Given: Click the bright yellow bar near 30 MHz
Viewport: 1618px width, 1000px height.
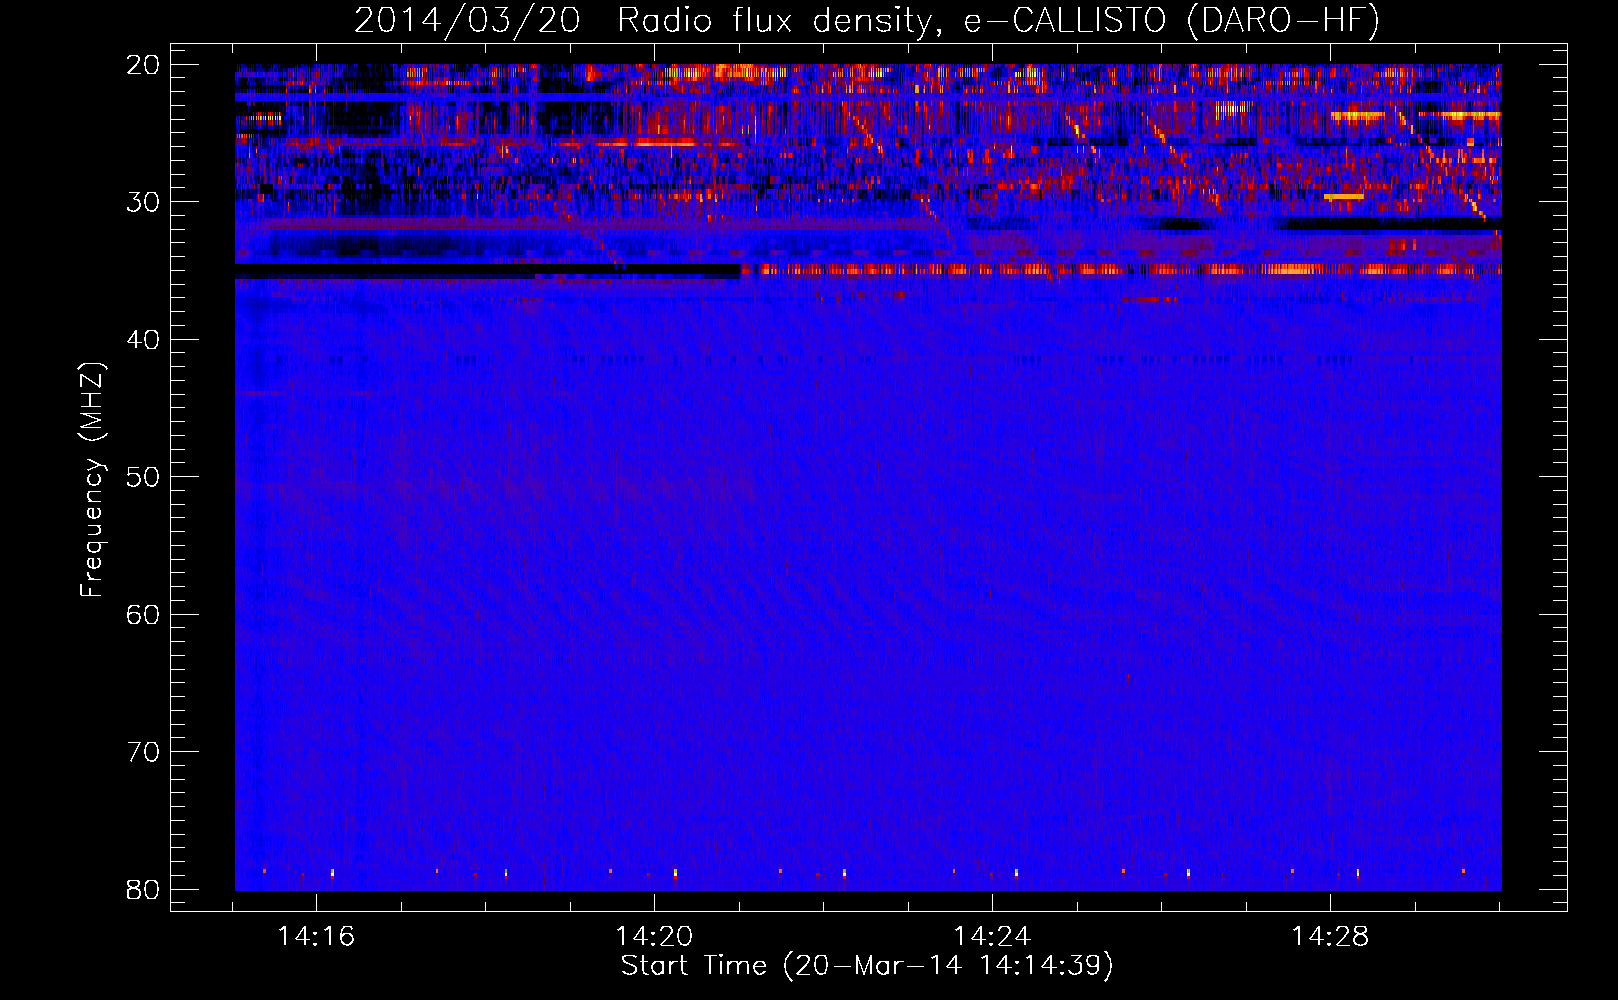Looking at the screenshot, I should 1344,197.
